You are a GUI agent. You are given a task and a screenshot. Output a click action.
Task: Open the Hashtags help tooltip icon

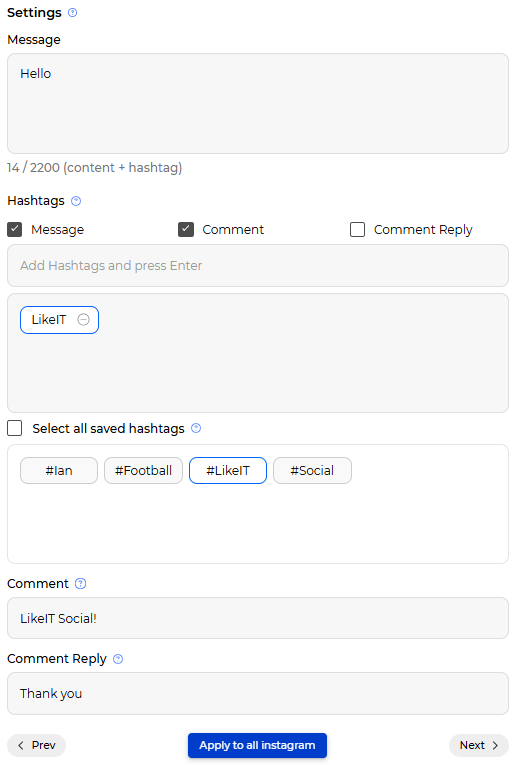coord(76,201)
